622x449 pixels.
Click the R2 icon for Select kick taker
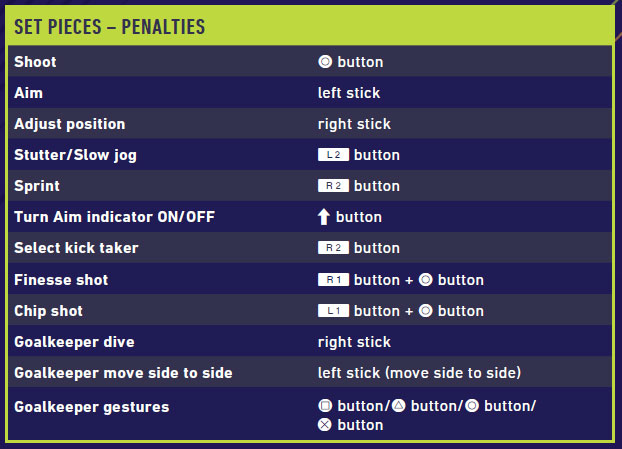(333, 248)
